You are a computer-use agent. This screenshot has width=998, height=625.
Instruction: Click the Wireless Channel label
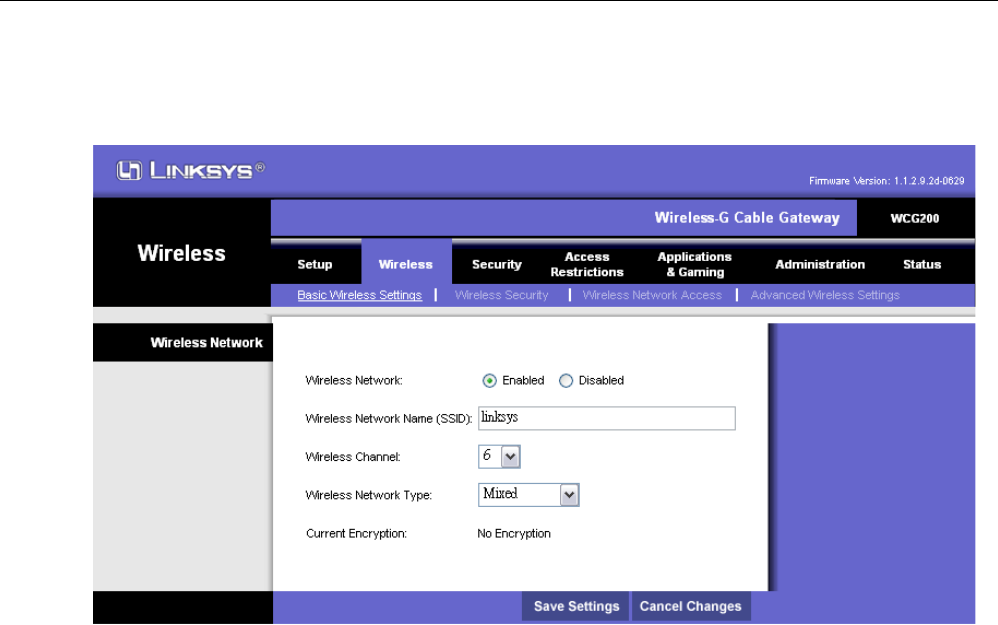(353, 457)
